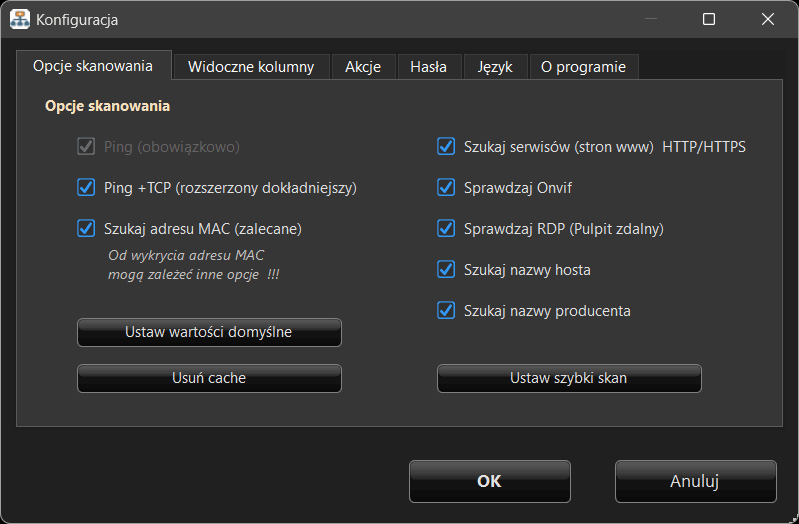
Task: Click the Ustaw szybki skan button
Action: point(568,378)
